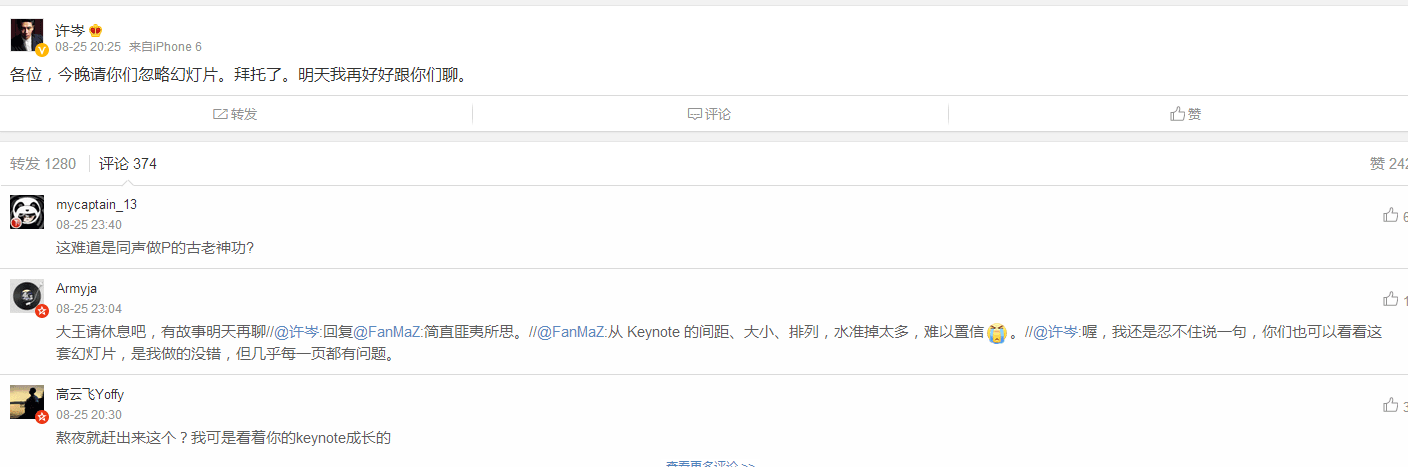Like 高云飞Yoffy's comment with thumbs-up
Screen dimensions: 1408x467
(1391, 405)
